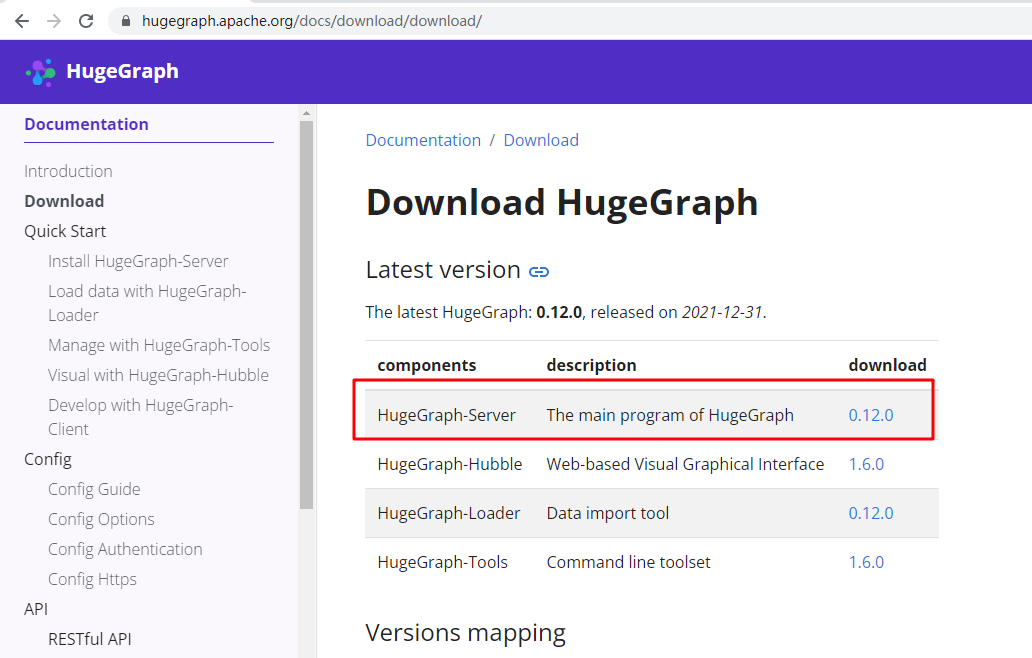
Task: Download HugeGraph-Loader 0.12.0
Action: 871,513
